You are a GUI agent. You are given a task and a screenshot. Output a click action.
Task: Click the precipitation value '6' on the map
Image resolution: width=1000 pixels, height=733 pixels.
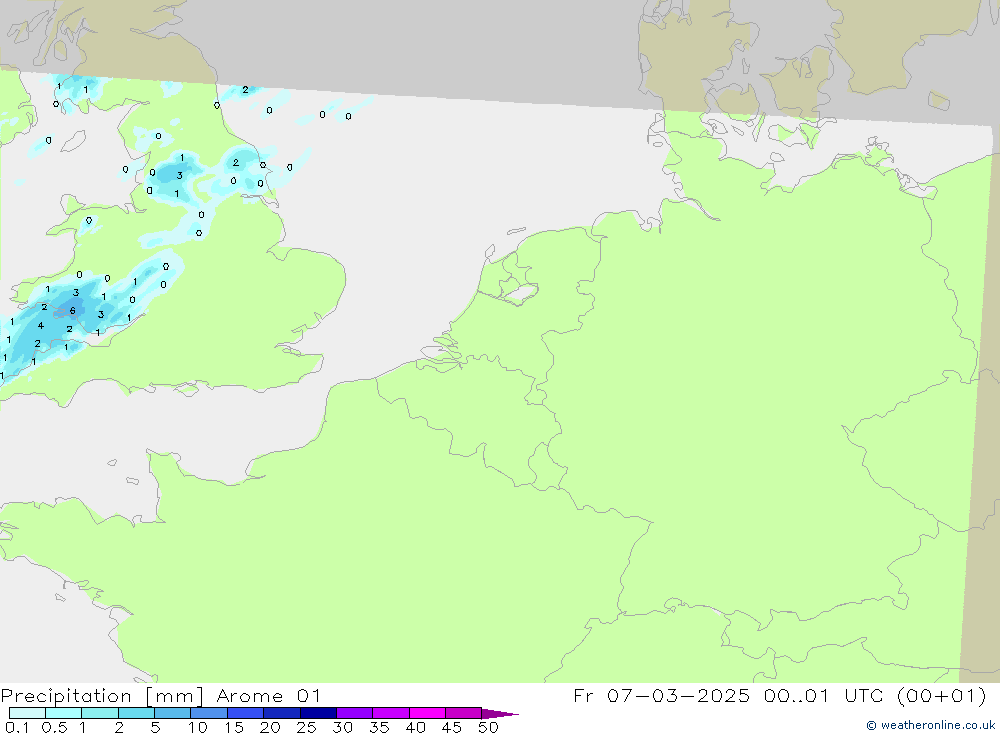(x=73, y=311)
